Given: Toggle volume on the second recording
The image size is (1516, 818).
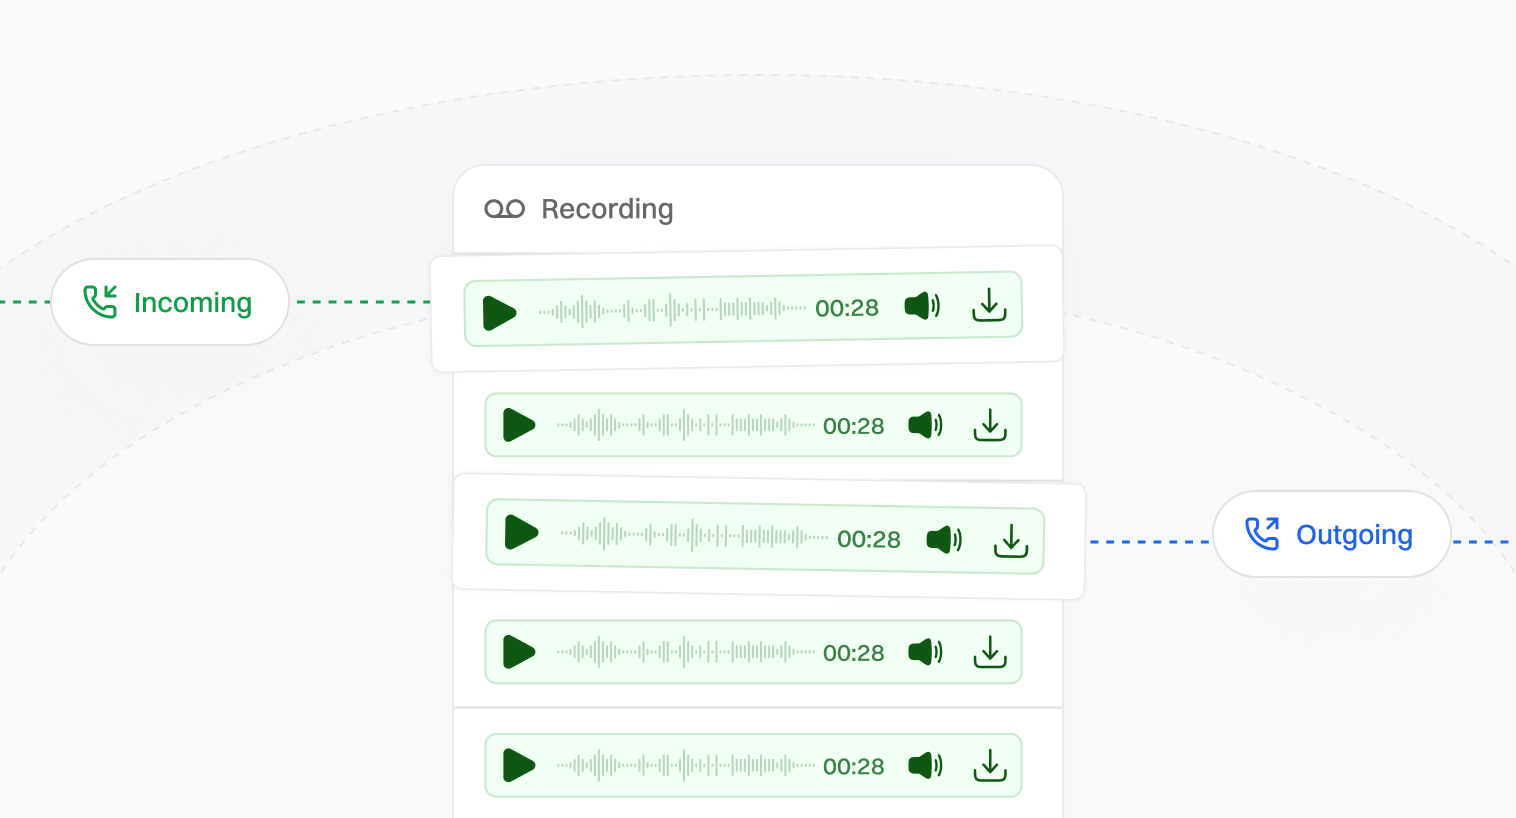Looking at the screenshot, I should 925,425.
